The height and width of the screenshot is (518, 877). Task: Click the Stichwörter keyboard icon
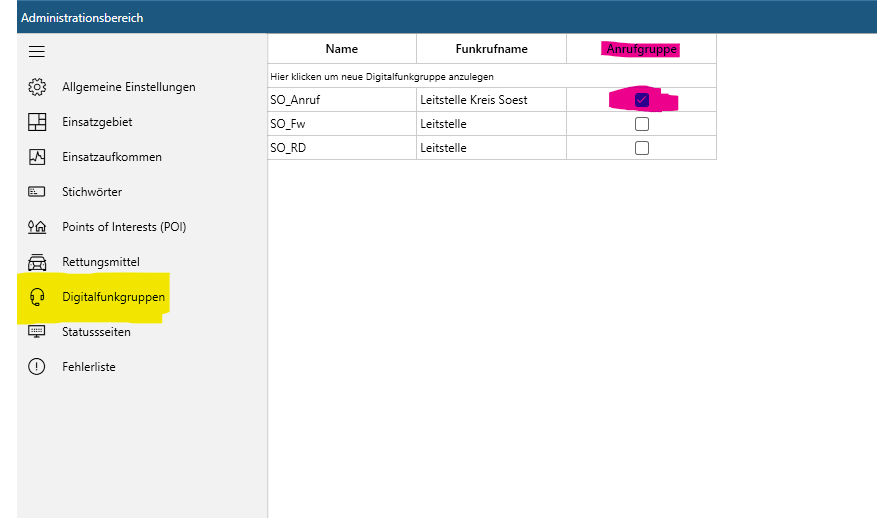tap(37, 192)
